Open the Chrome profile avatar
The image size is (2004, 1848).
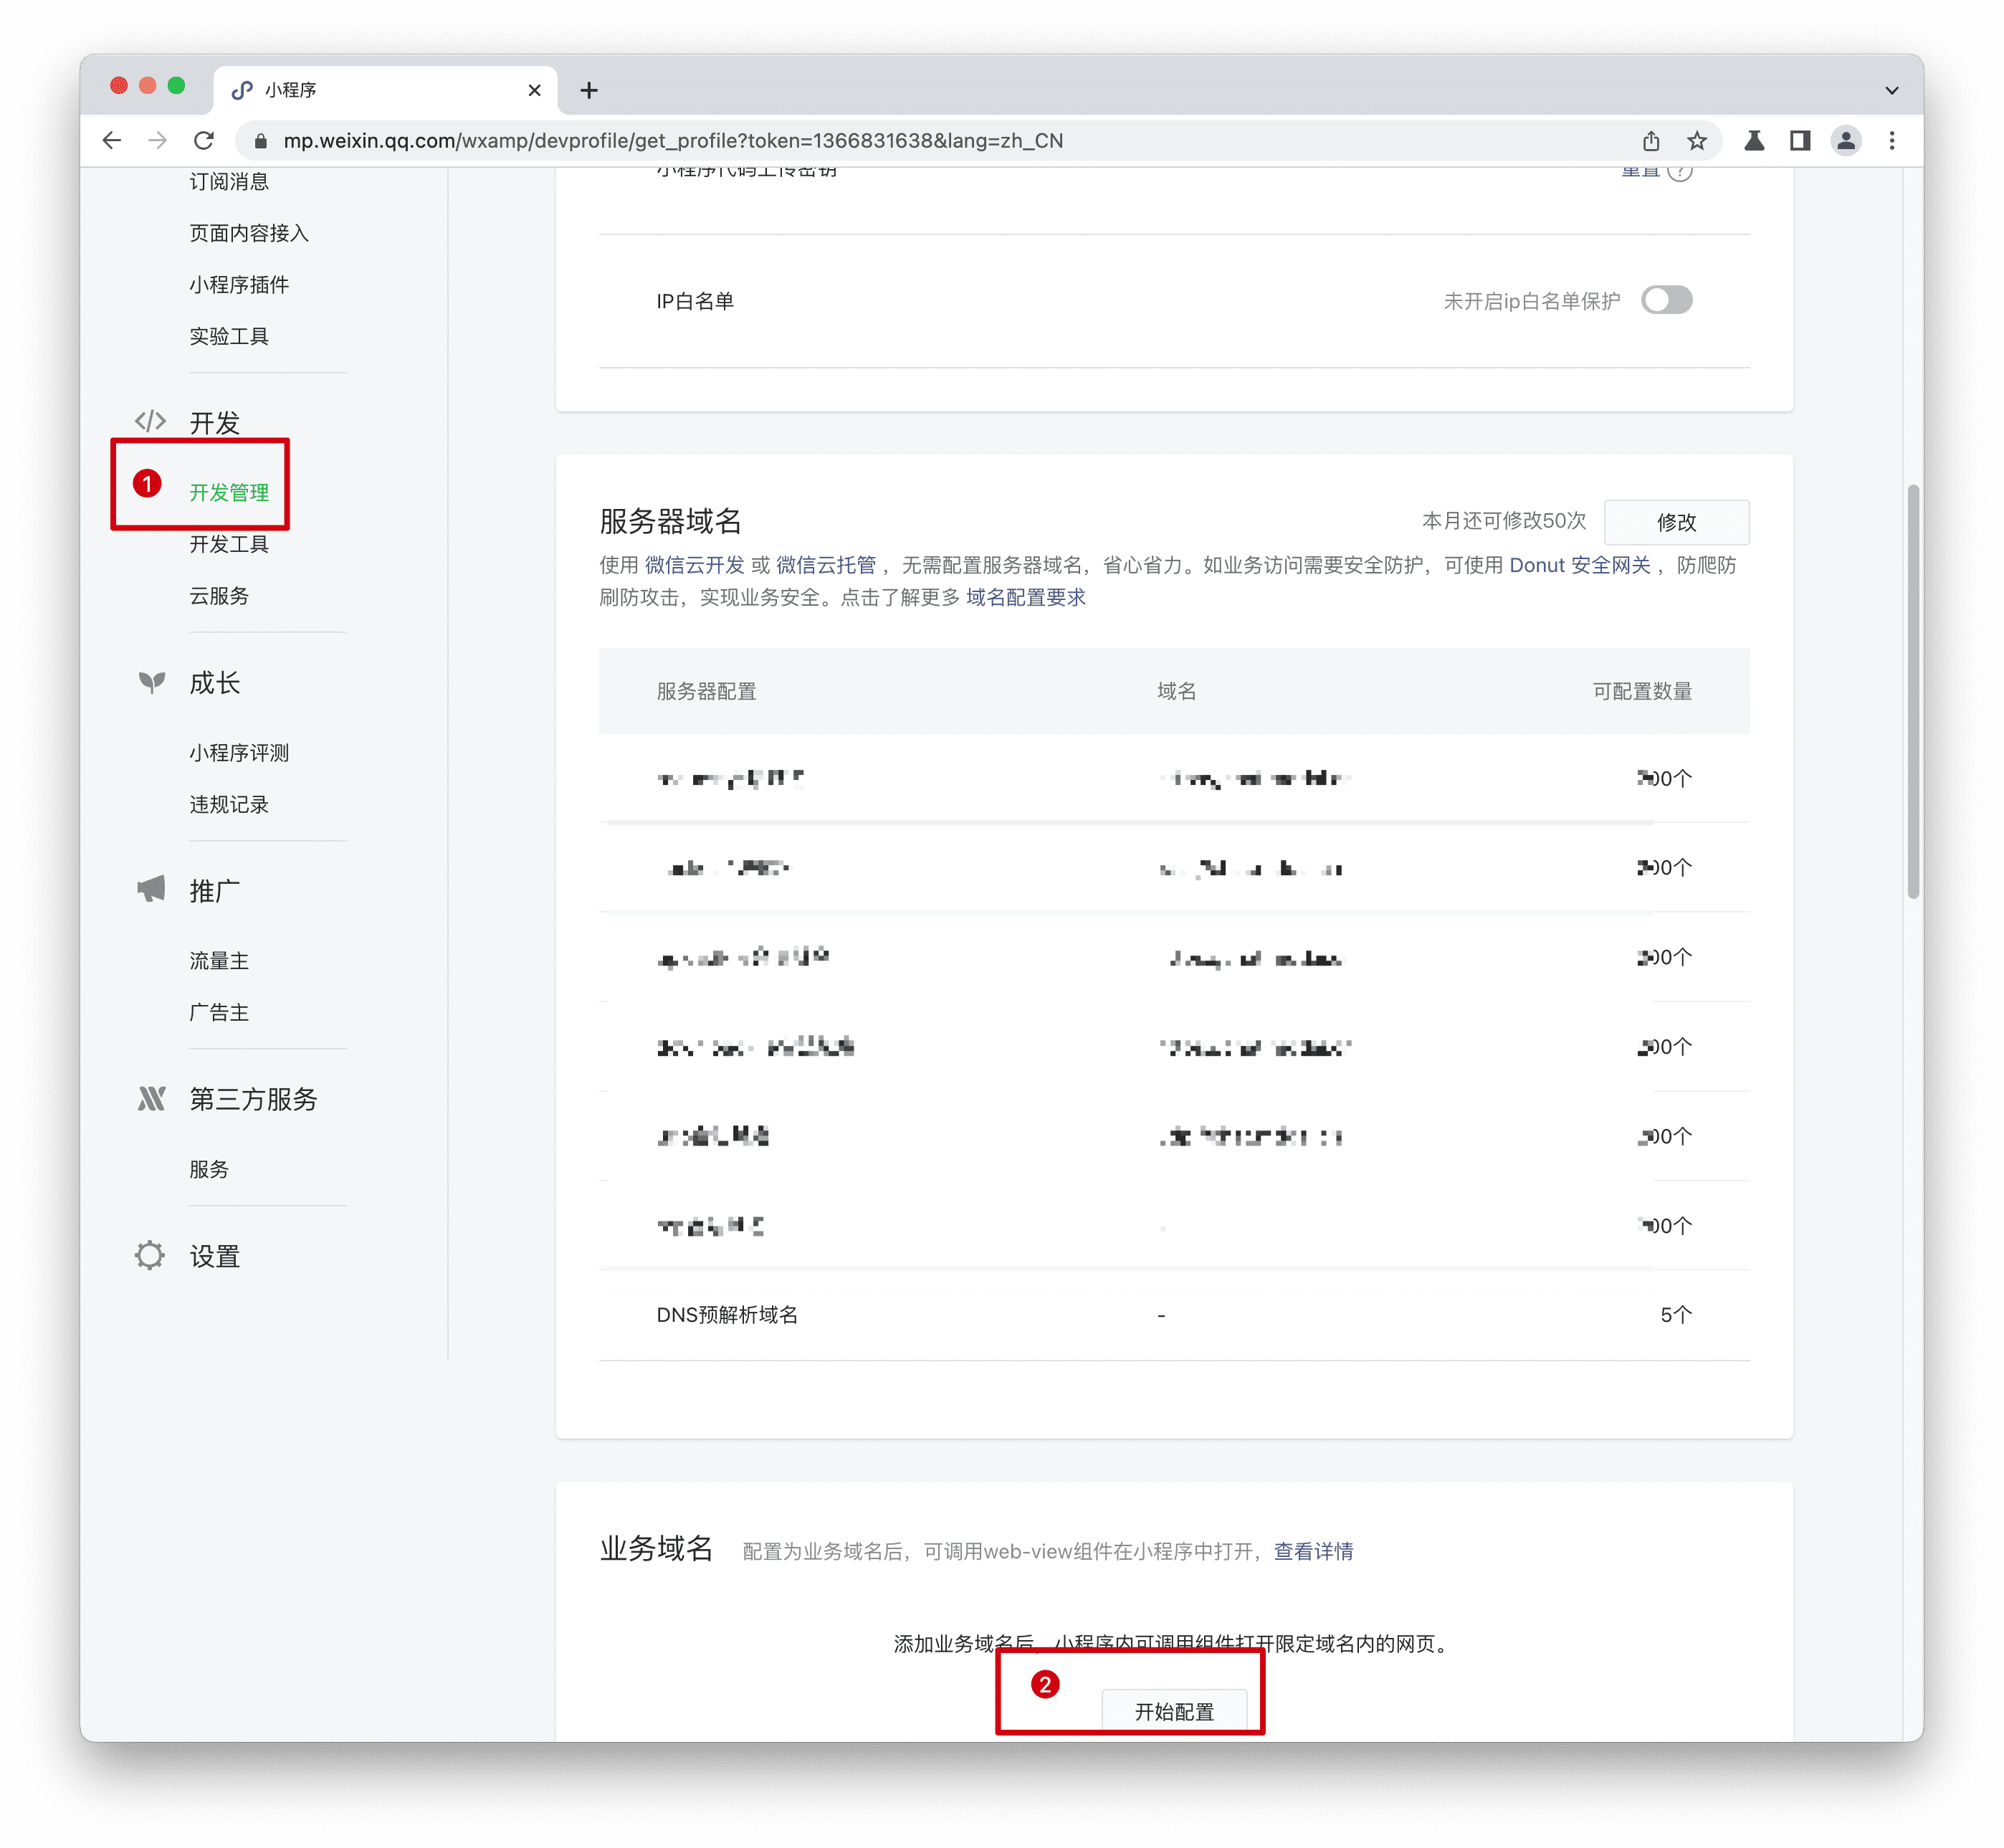tap(1846, 141)
